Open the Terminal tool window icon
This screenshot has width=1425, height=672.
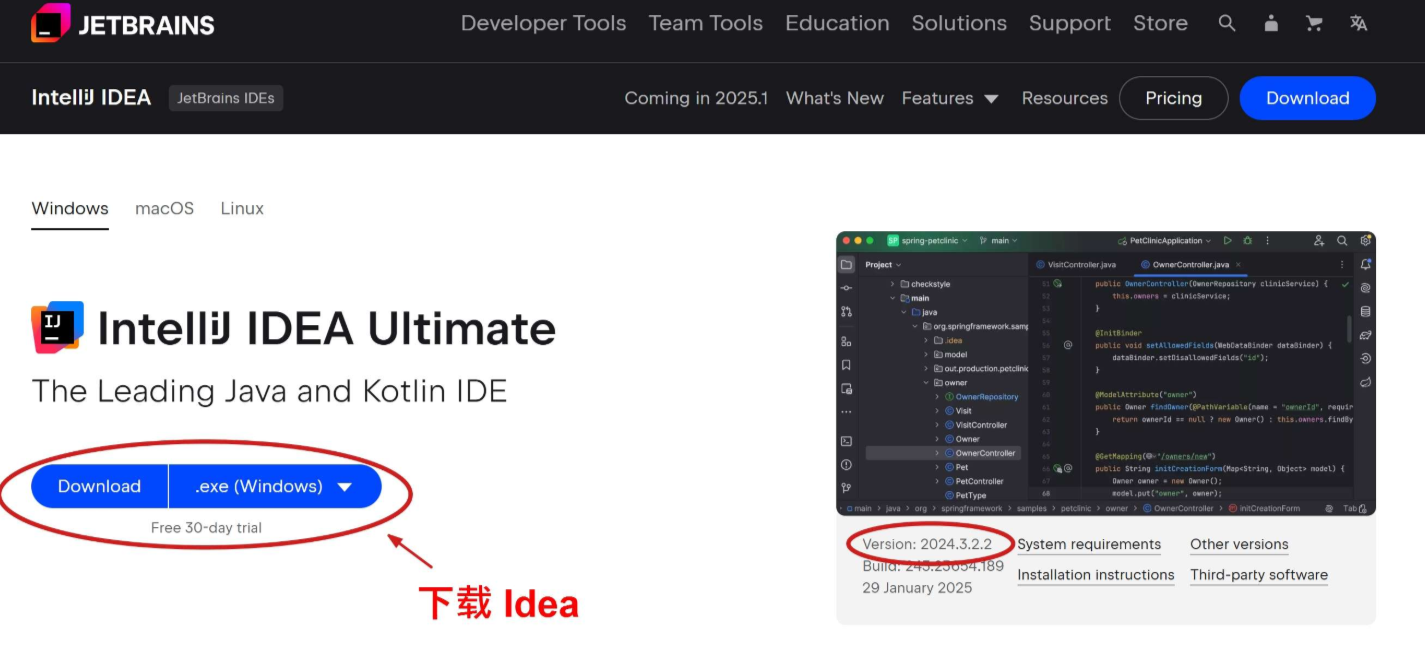tap(846, 441)
